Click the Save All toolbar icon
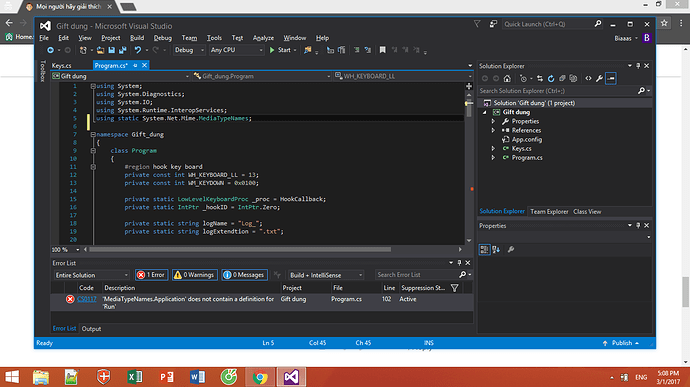The height and width of the screenshot is (387, 690). tap(123, 50)
